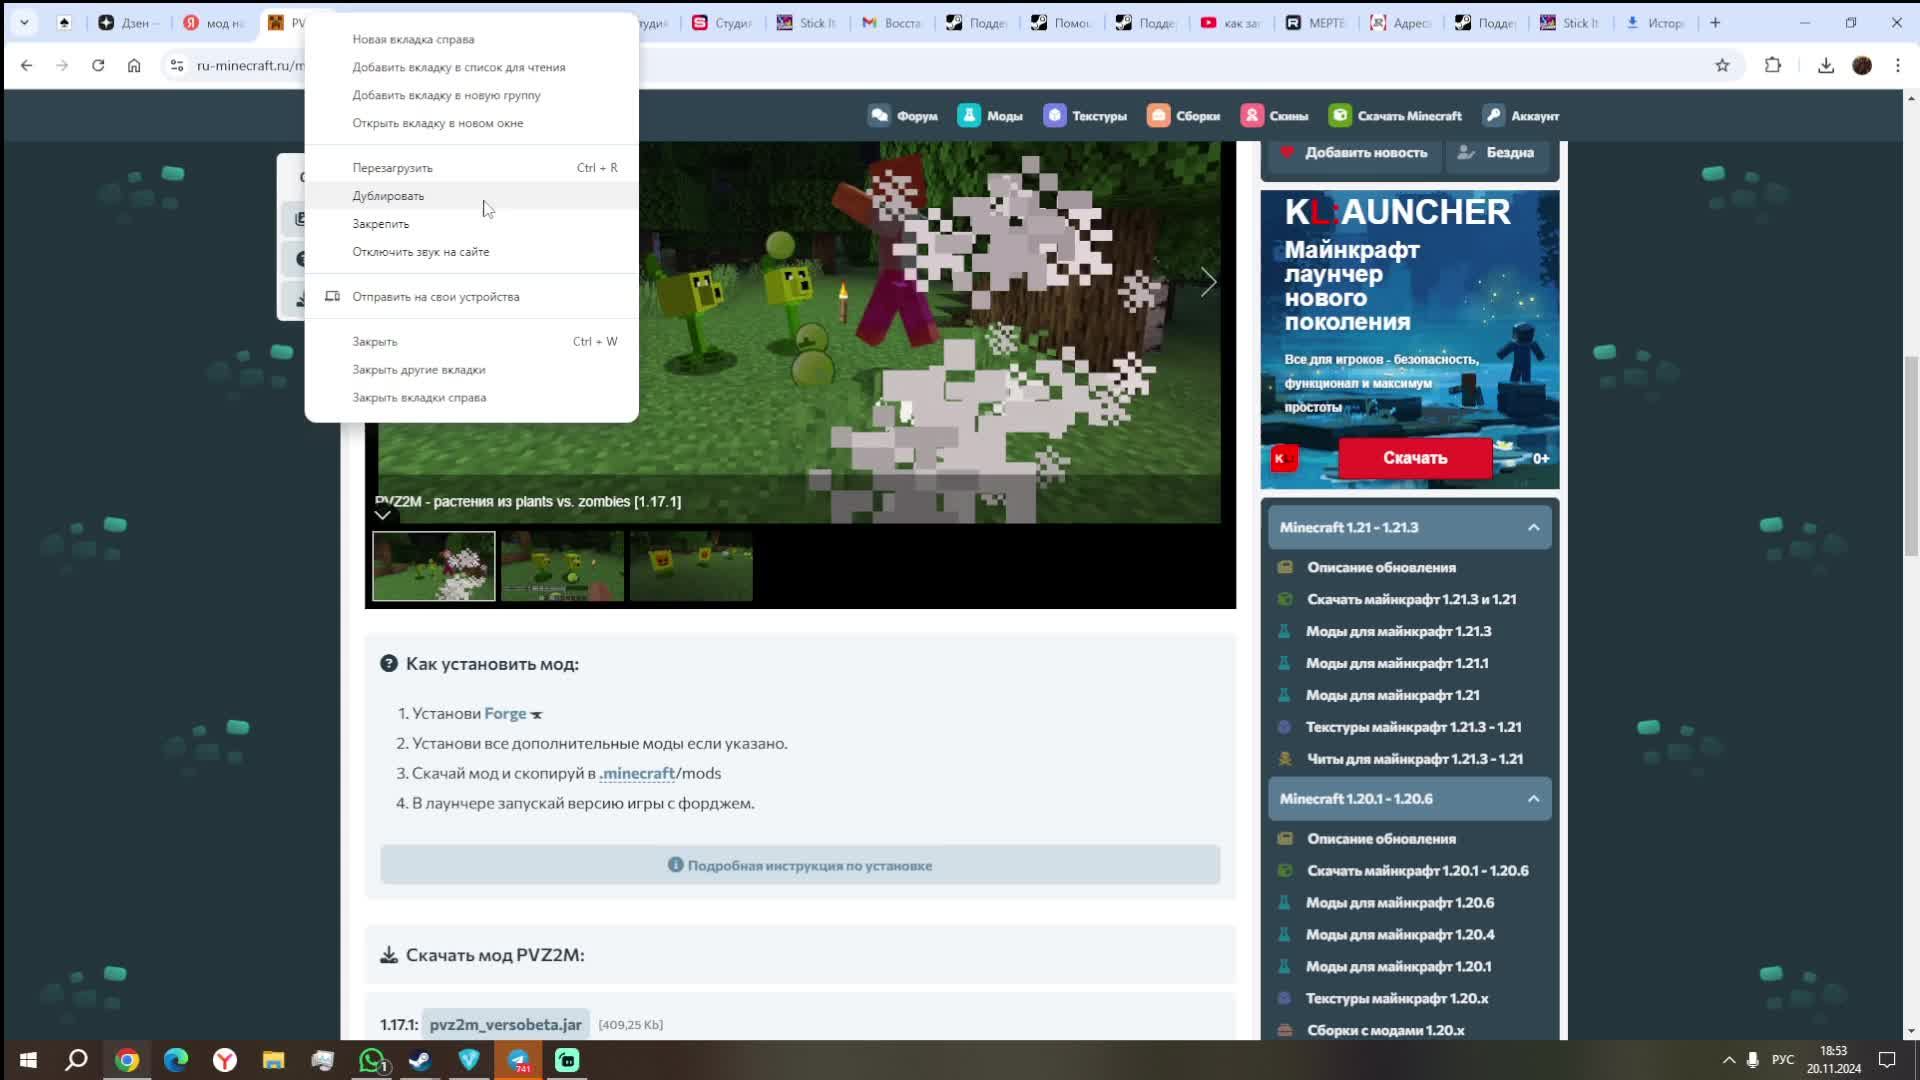Open Подробная инструкция по установке
This screenshot has width=1920, height=1080.
pos(800,865)
